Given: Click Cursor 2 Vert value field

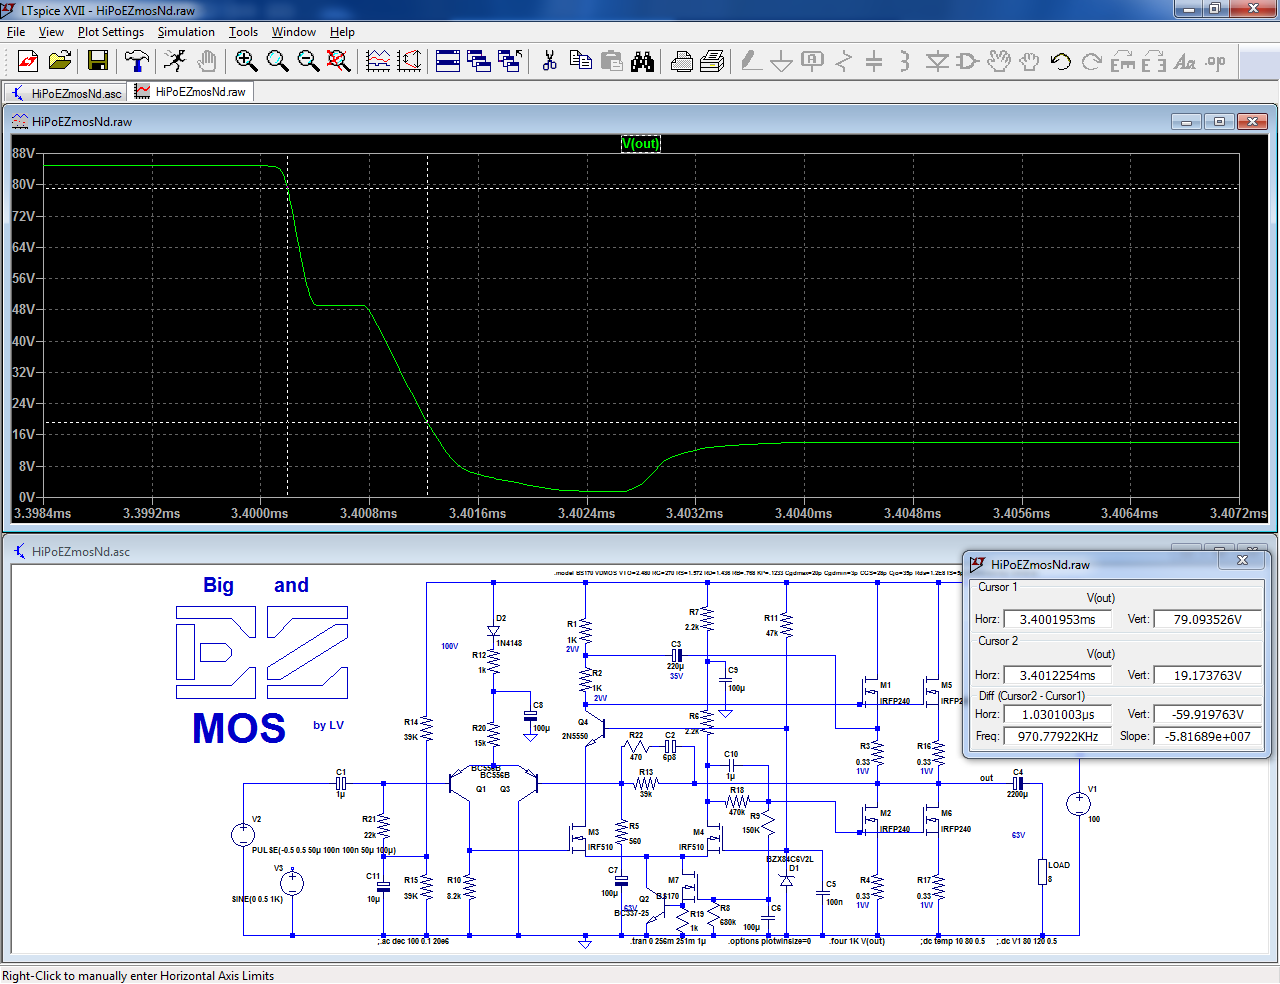Looking at the screenshot, I should (1207, 676).
